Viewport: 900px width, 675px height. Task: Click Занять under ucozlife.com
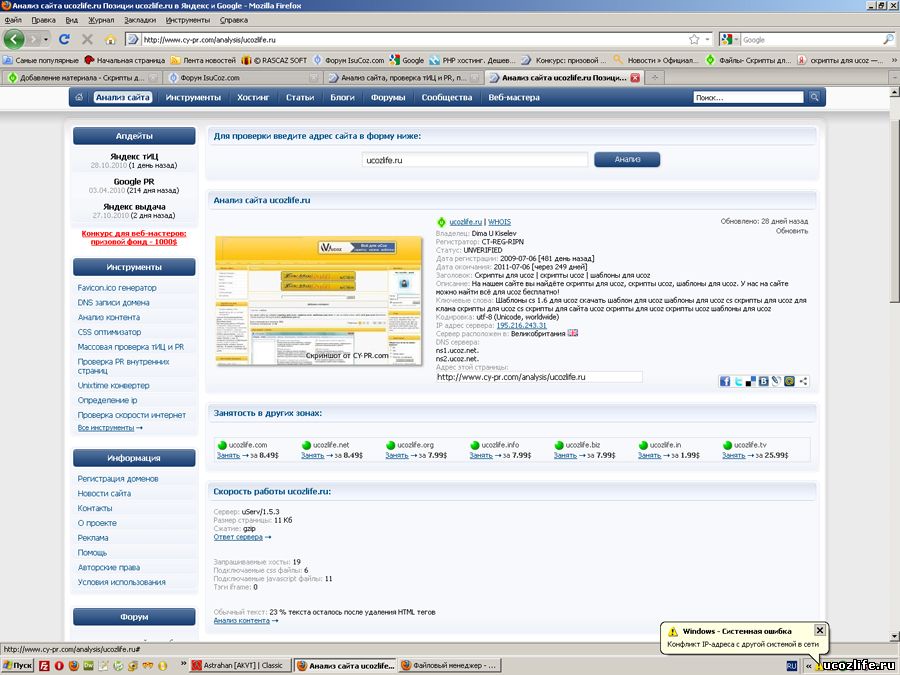(x=228, y=455)
